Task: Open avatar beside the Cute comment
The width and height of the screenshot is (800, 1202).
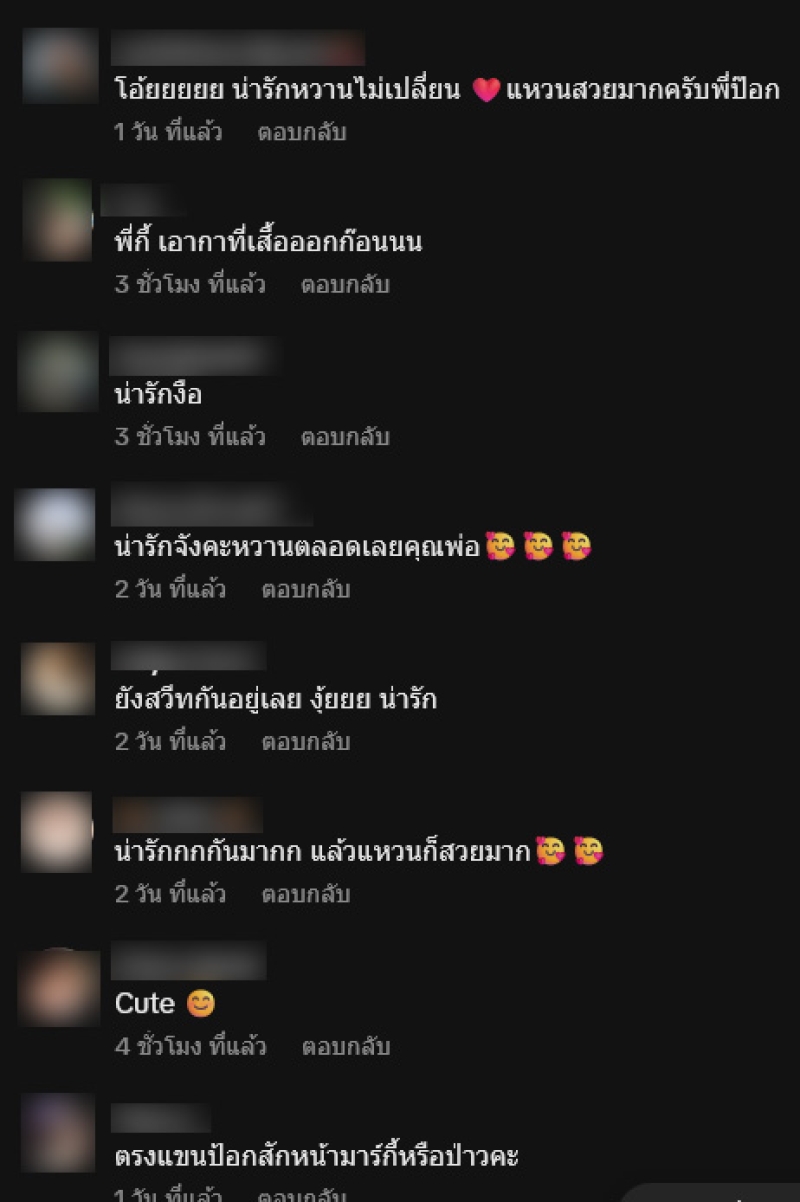Action: pos(59,988)
